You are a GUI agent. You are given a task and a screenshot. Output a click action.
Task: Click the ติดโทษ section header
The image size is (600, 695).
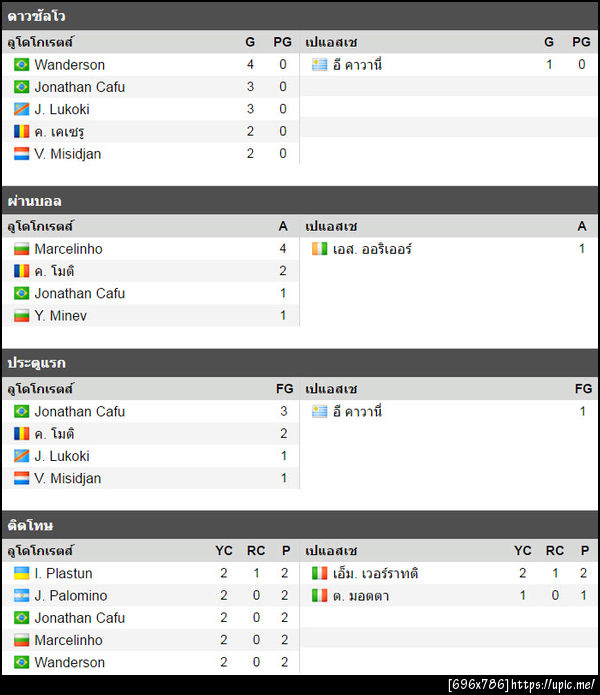tap(30, 525)
